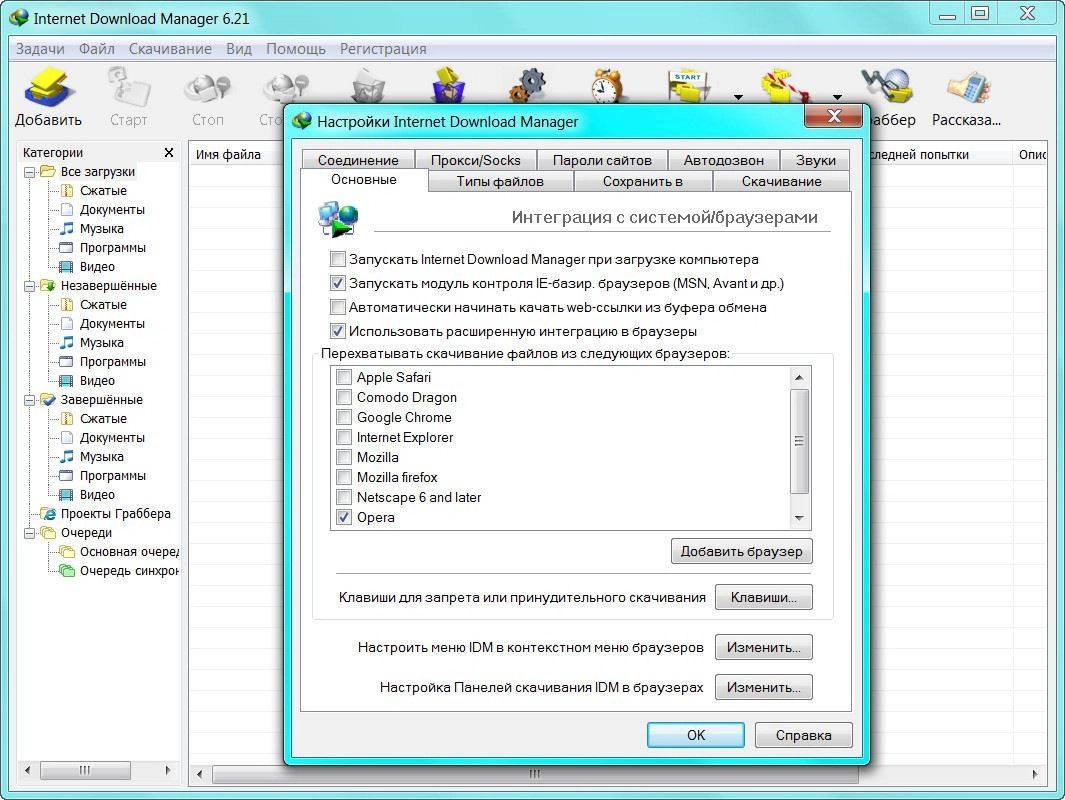Switch to the Звуки tab

point(815,160)
